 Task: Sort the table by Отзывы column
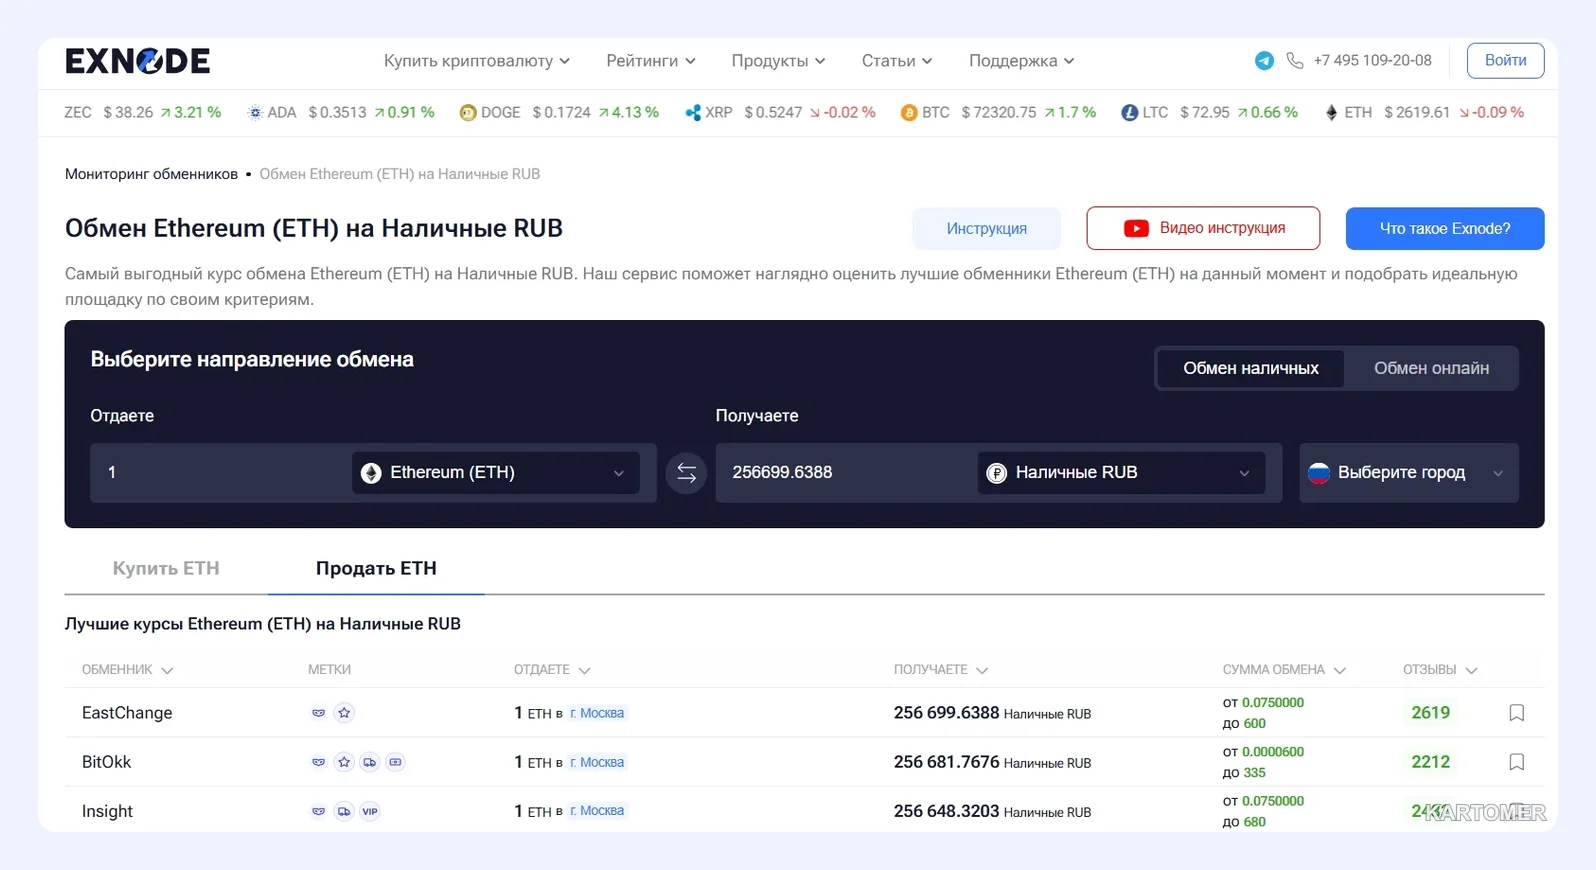[x=1440, y=670]
